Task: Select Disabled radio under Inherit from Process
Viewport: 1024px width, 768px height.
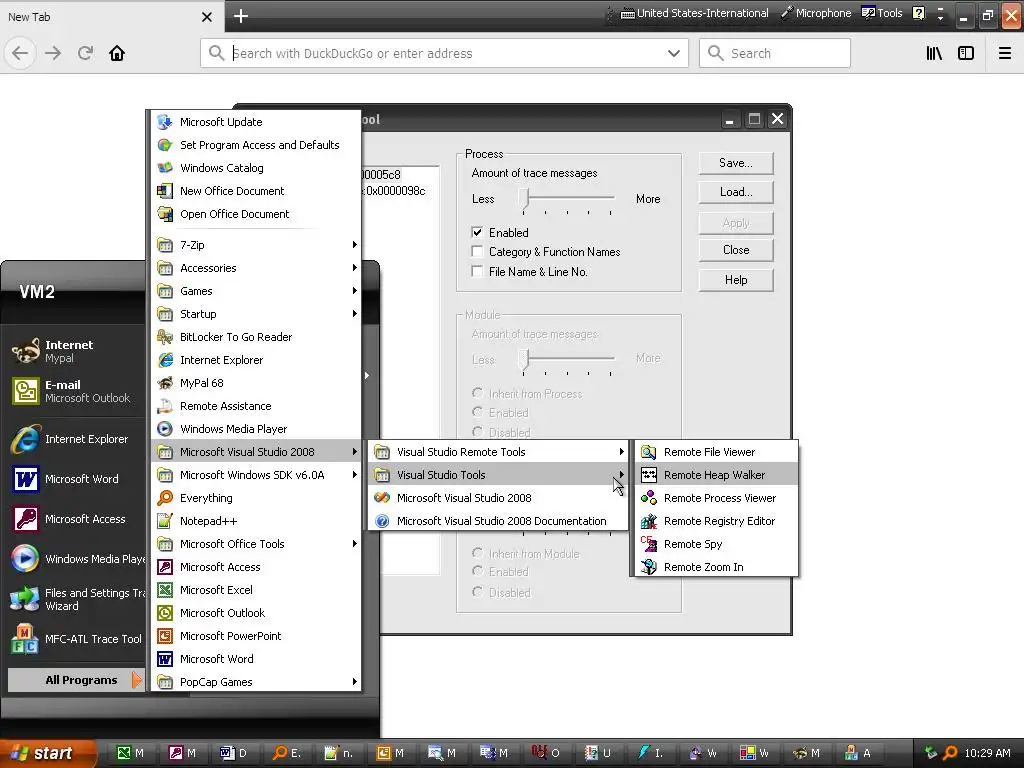Action: (477, 432)
